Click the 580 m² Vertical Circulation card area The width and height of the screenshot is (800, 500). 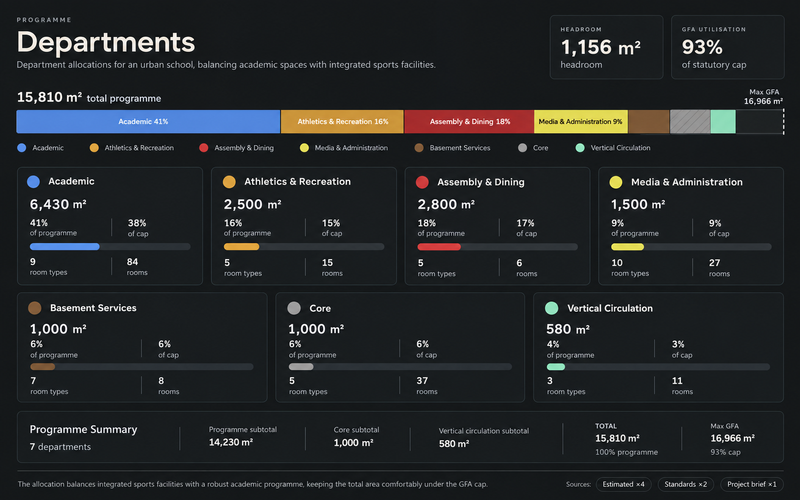pyautogui.click(x=568, y=329)
